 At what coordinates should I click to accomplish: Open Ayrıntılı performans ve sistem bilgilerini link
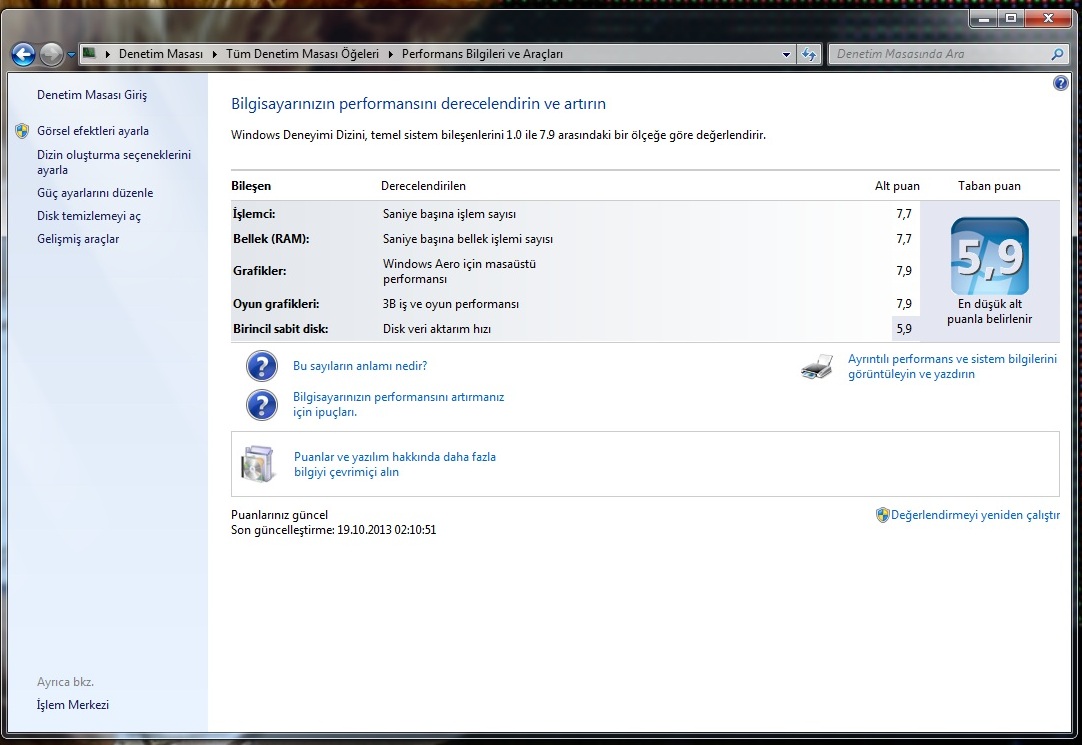[952, 366]
